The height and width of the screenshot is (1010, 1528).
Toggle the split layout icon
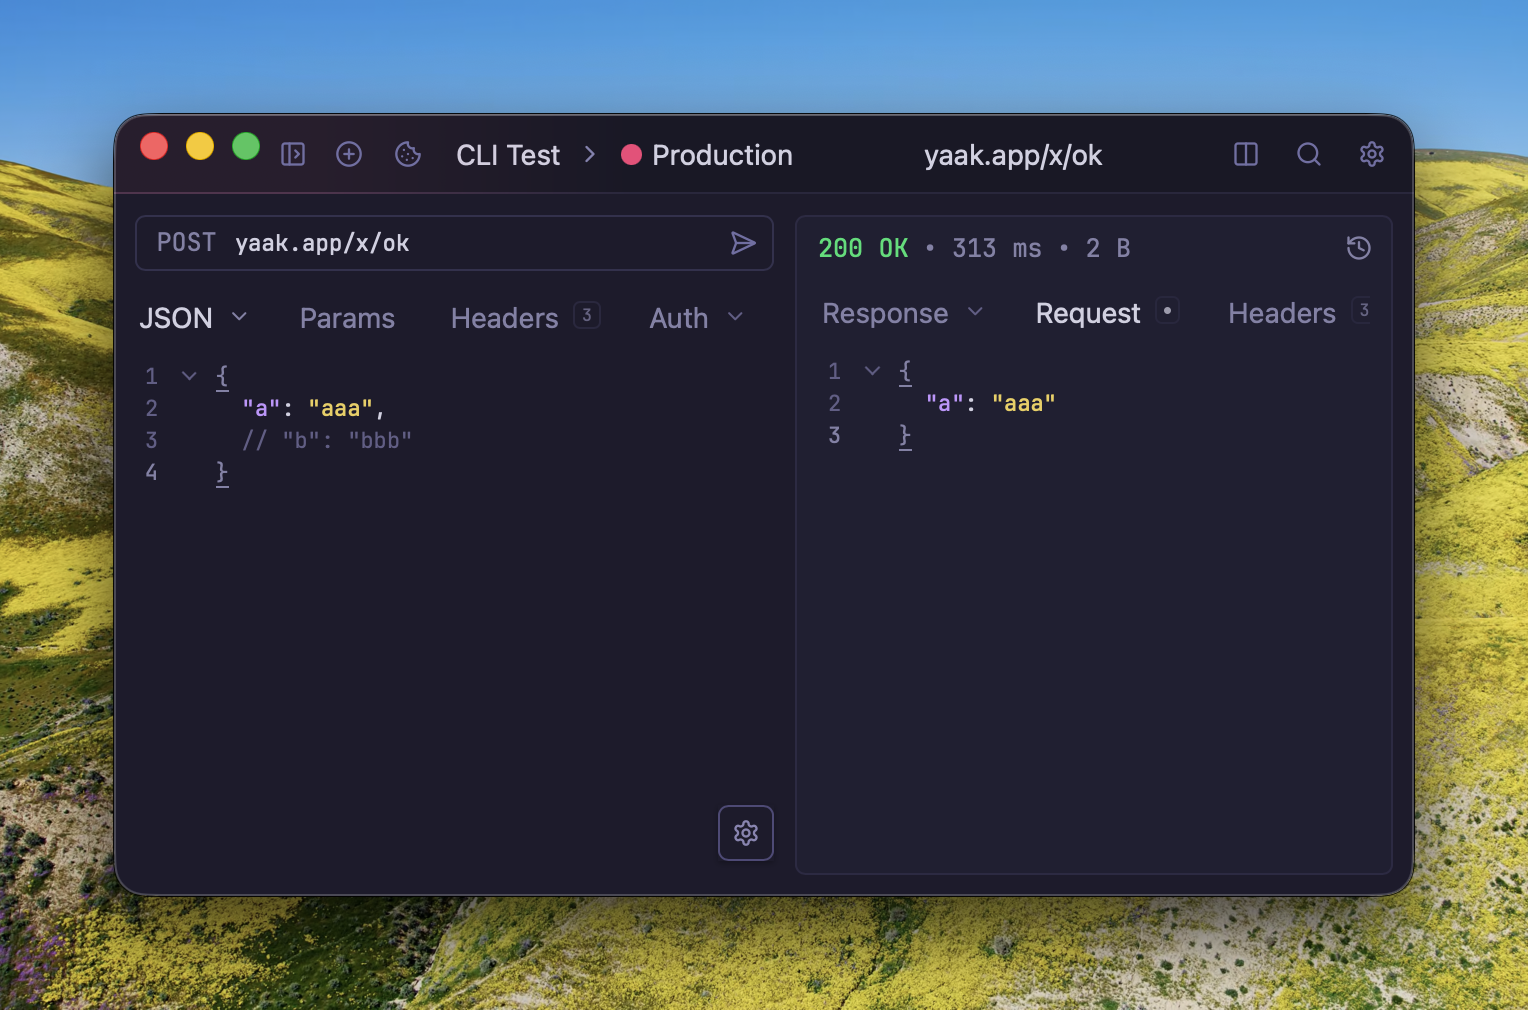point(1246,154)
